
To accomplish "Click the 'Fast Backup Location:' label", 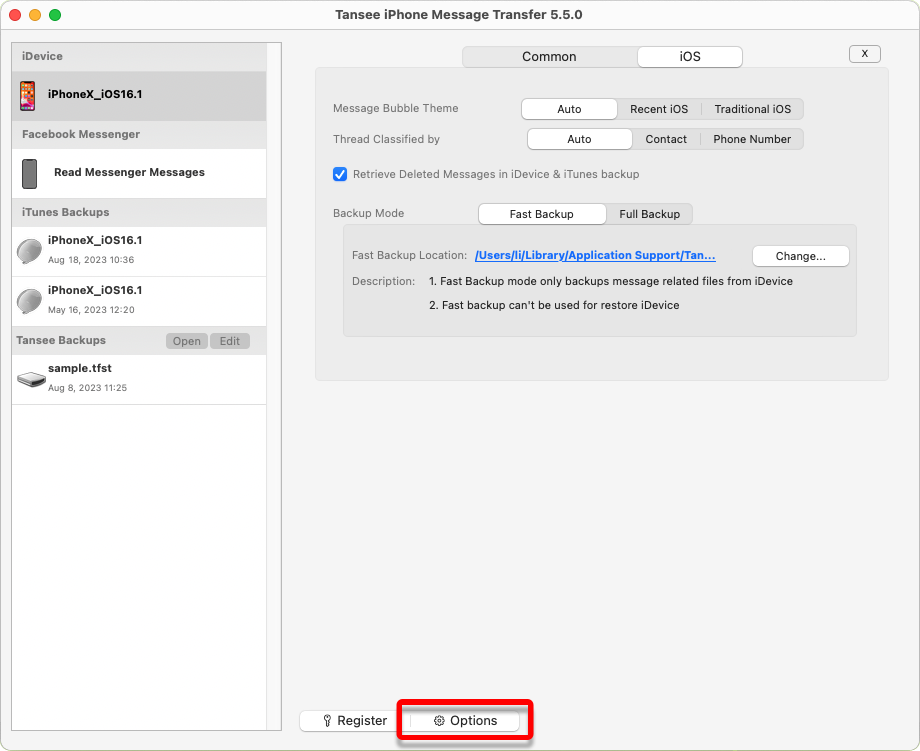I will [410, 255].
